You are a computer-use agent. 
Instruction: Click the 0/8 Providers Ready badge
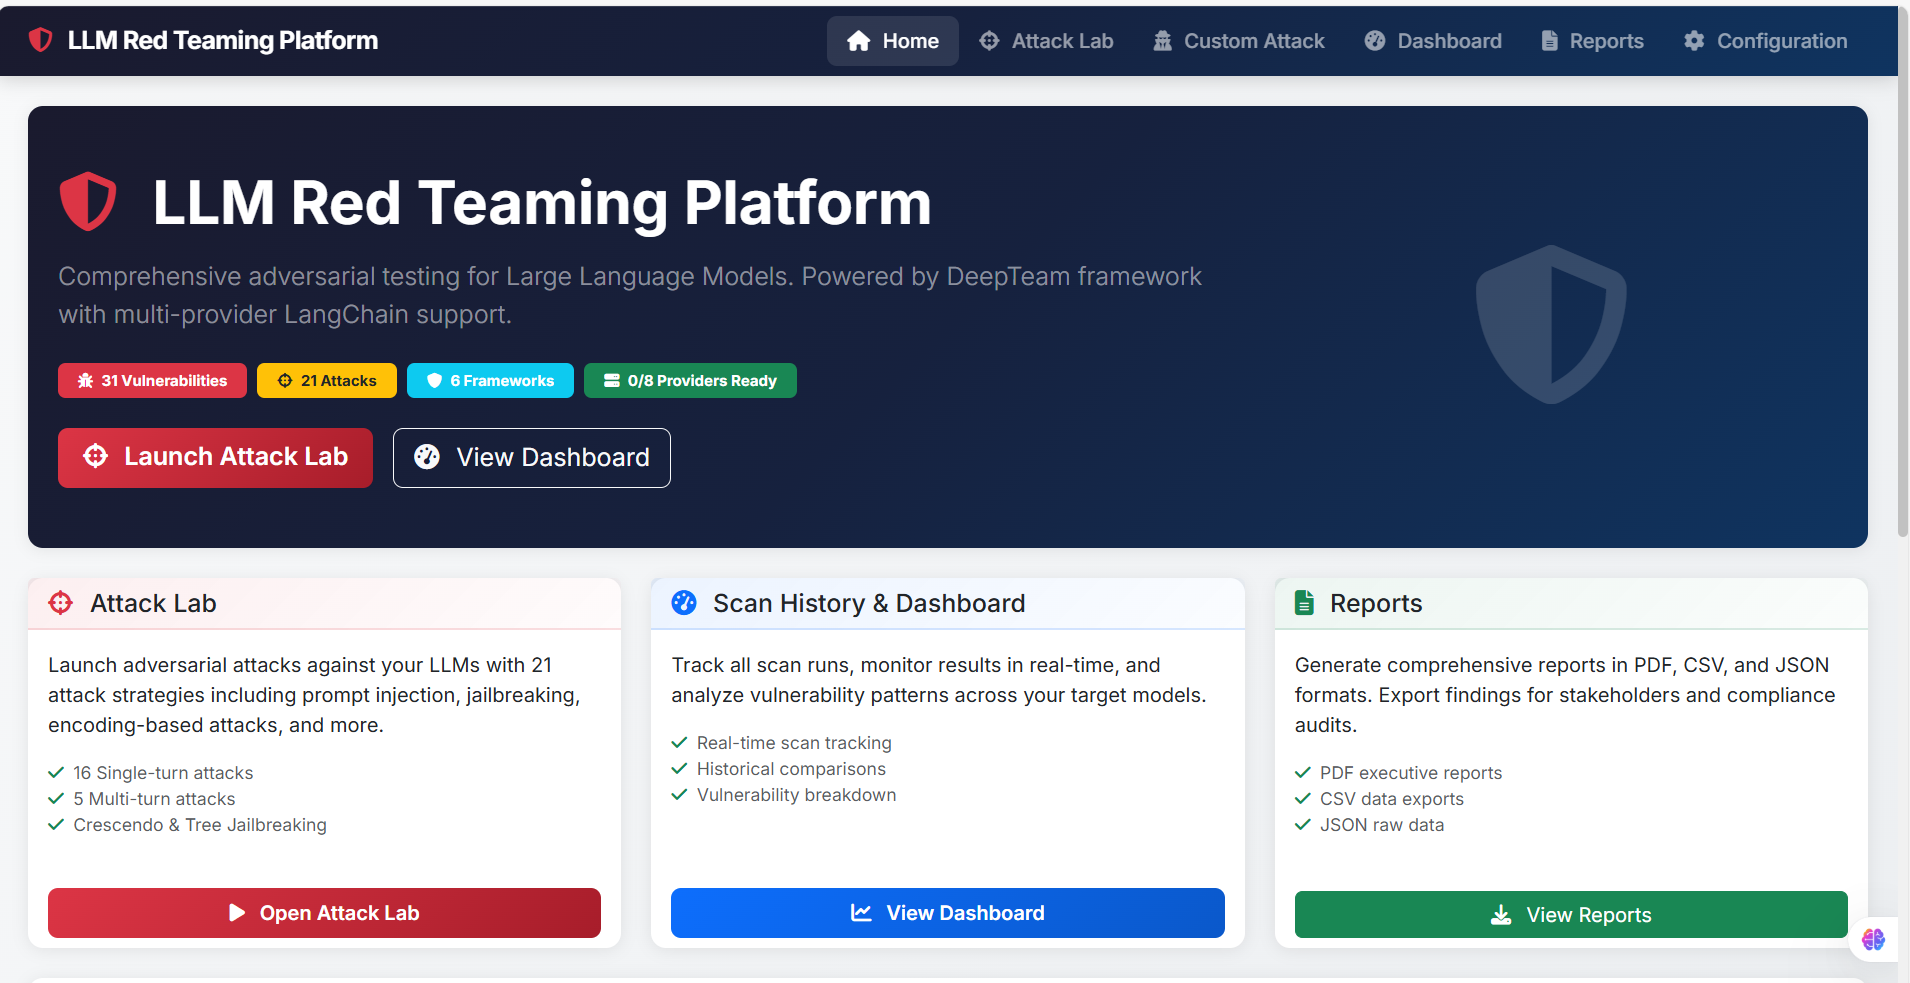tap(689, 380)
